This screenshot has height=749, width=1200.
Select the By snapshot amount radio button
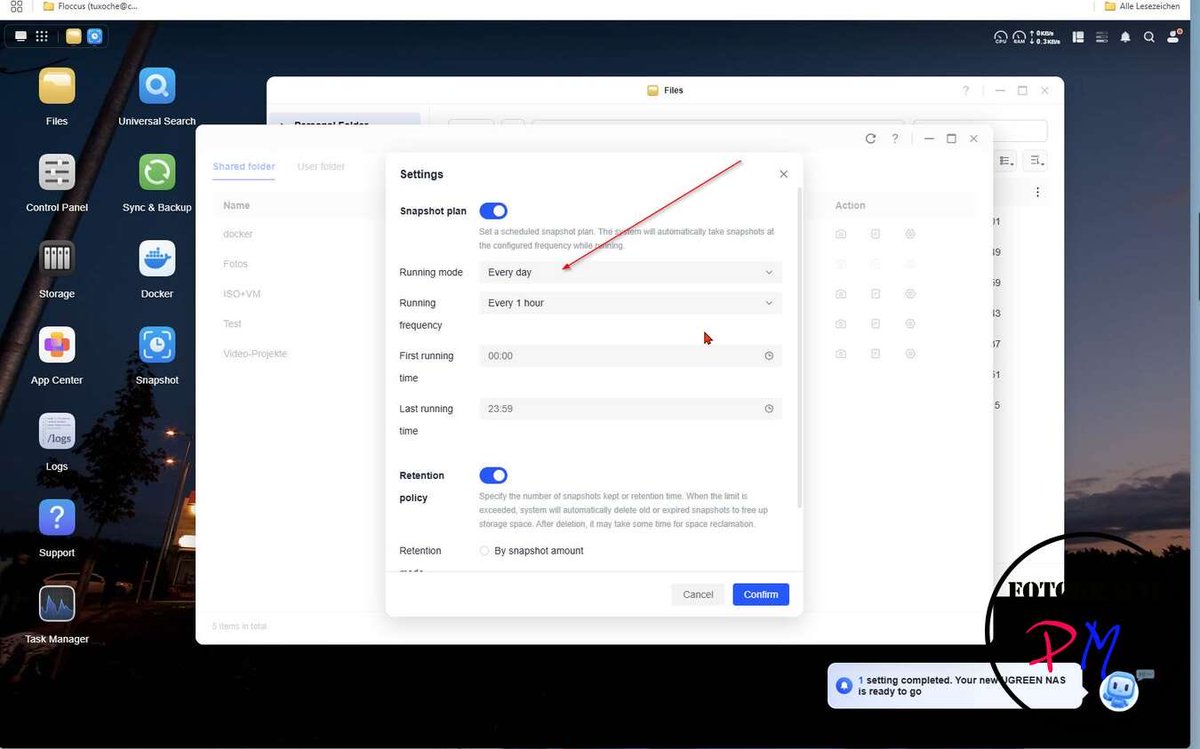[x=484, y=550]
